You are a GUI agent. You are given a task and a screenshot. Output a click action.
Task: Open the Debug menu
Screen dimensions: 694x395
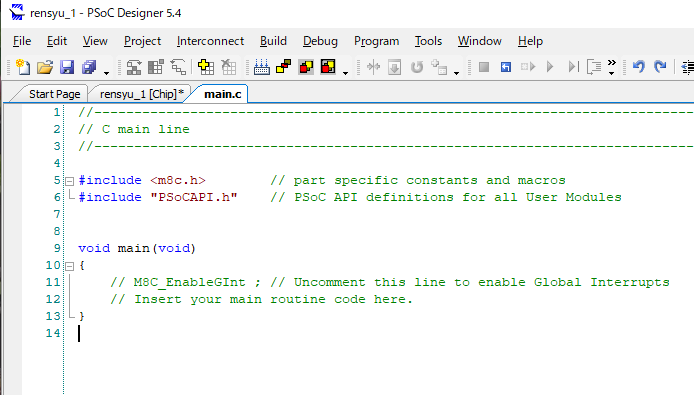click(x=320, y=41)
